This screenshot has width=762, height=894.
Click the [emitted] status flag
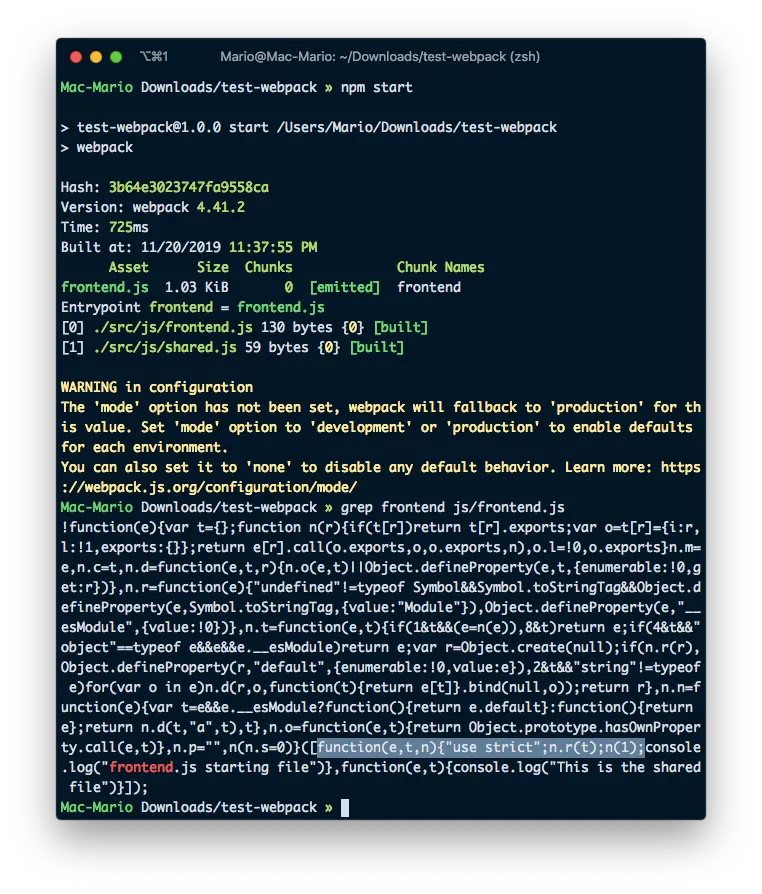[x=344, y=287]
